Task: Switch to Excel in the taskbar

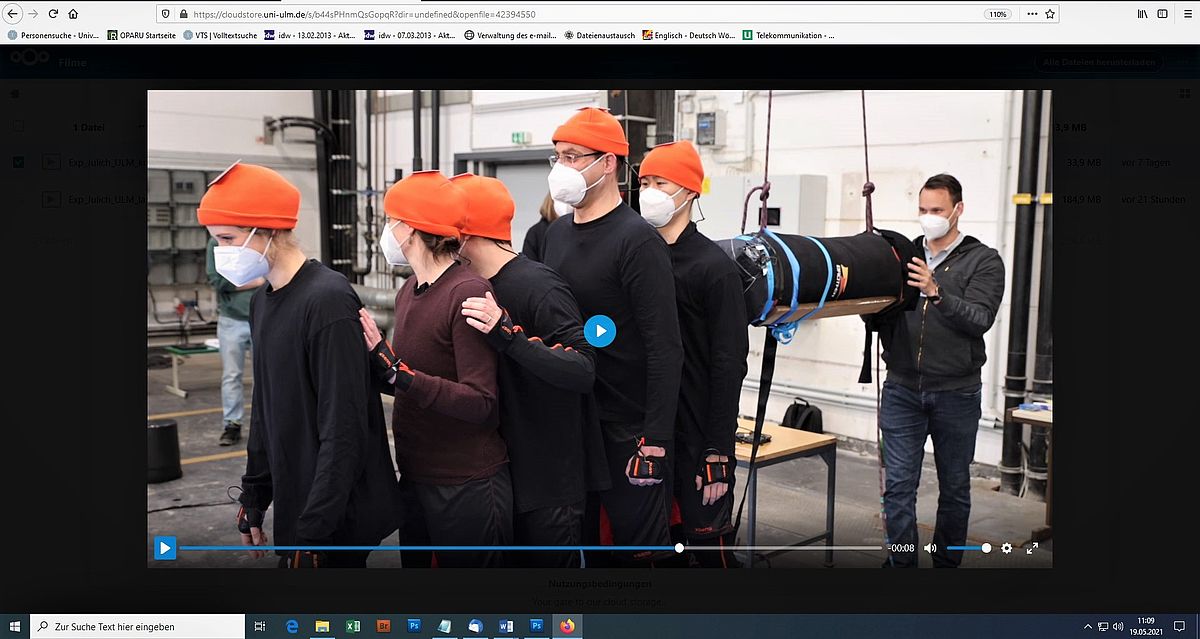Action: click(x=353, y=626)
